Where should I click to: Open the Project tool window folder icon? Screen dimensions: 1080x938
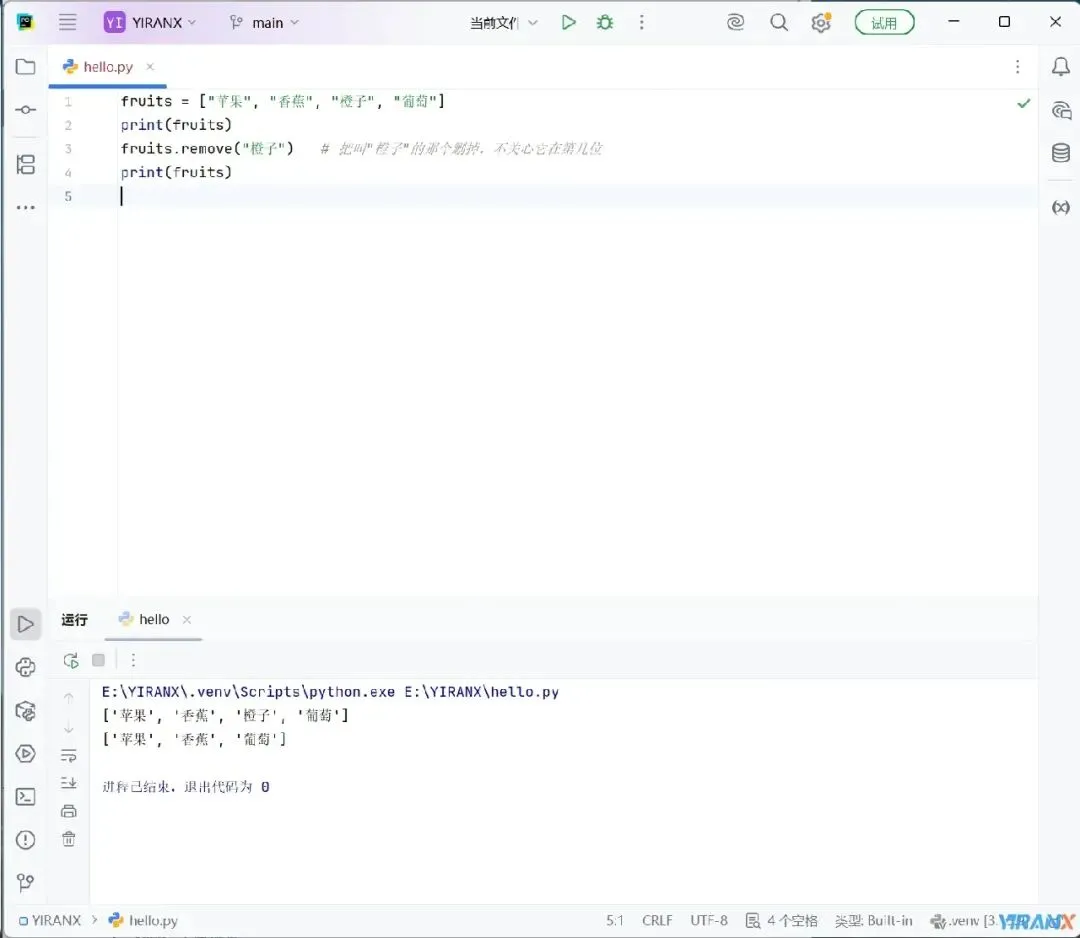pos(25,67)
